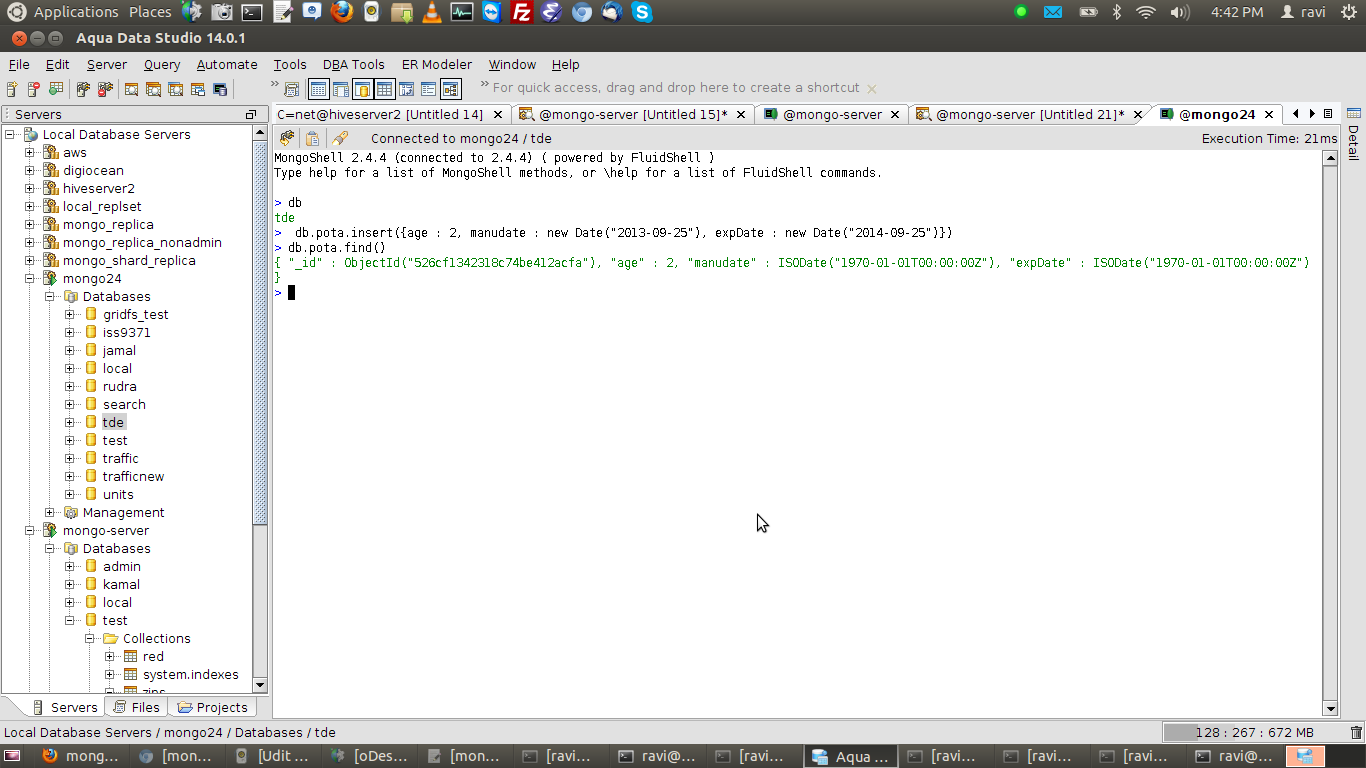Select the system.indexes collection
The height and width of the screenshot is (768, 1366).
pos(190,675)
